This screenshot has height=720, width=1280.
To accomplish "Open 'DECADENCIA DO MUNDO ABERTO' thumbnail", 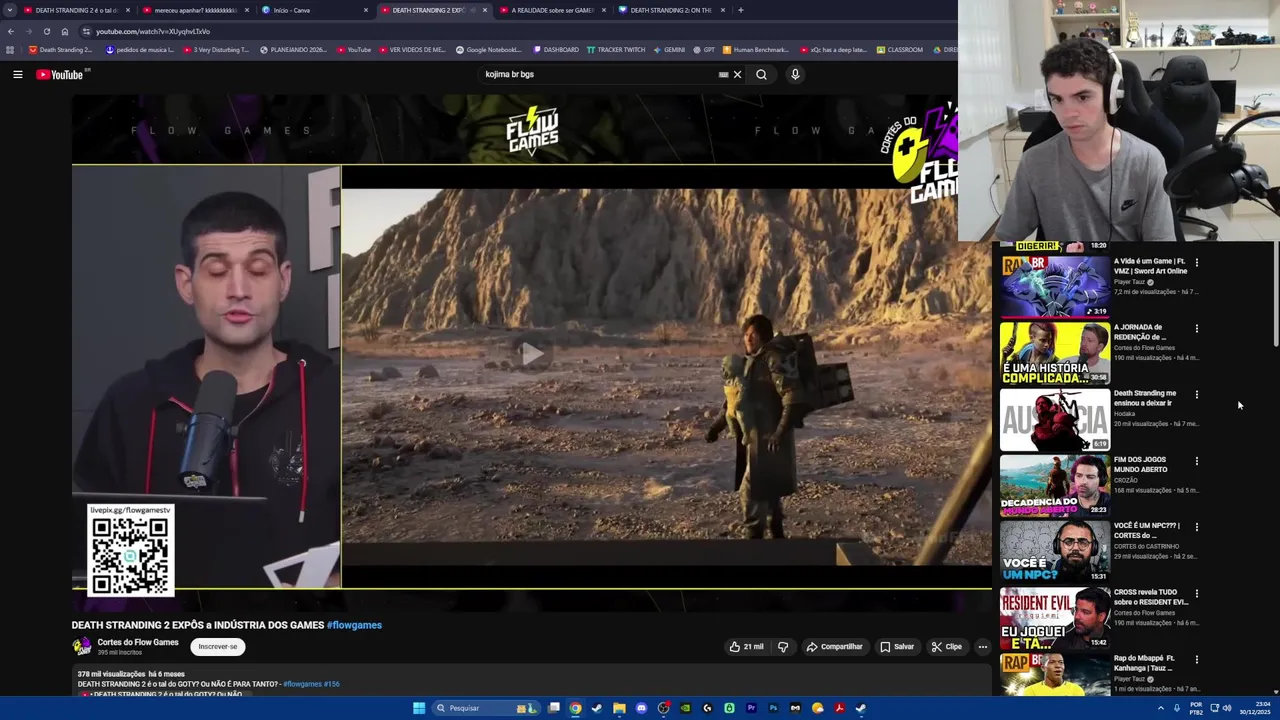I will pos(1055,485).
